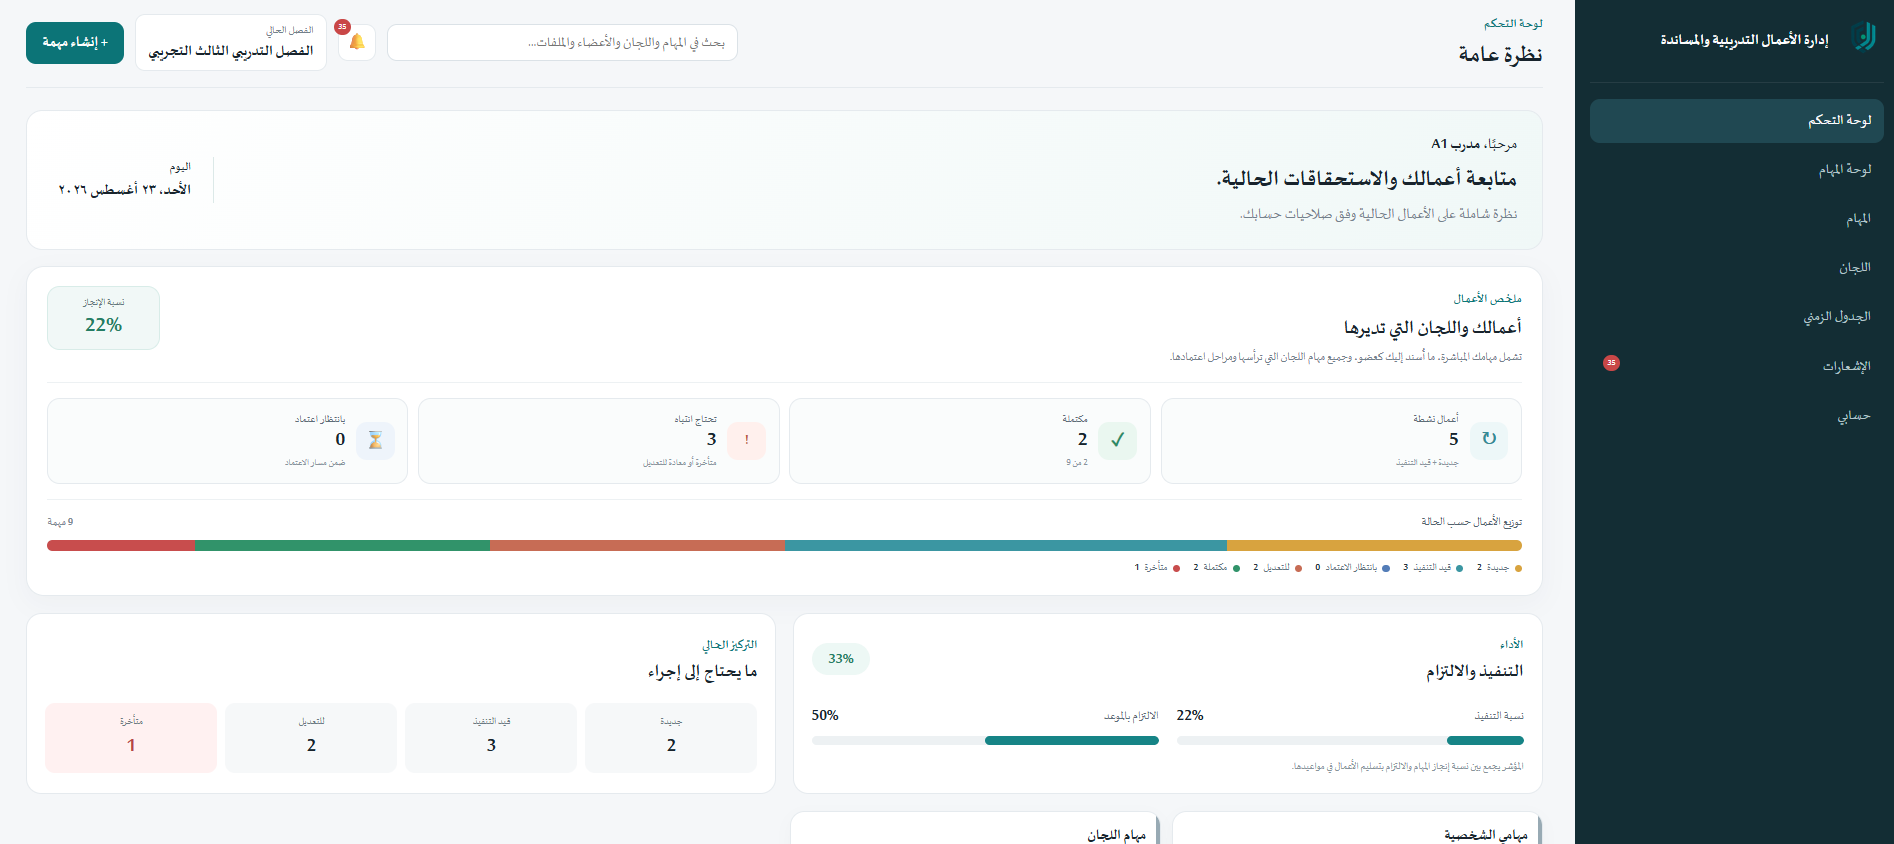Click the yellow segment of status distribution bar
This screenshot has height=844, width=1894.
1374,546
